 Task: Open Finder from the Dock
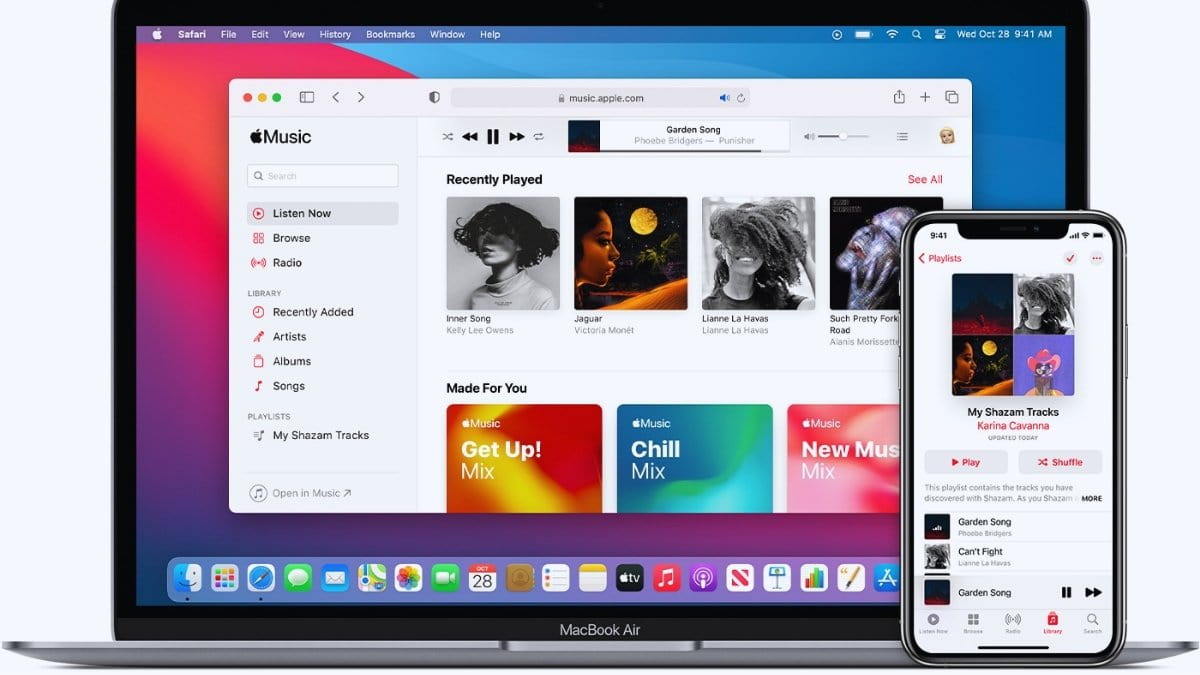187,577
